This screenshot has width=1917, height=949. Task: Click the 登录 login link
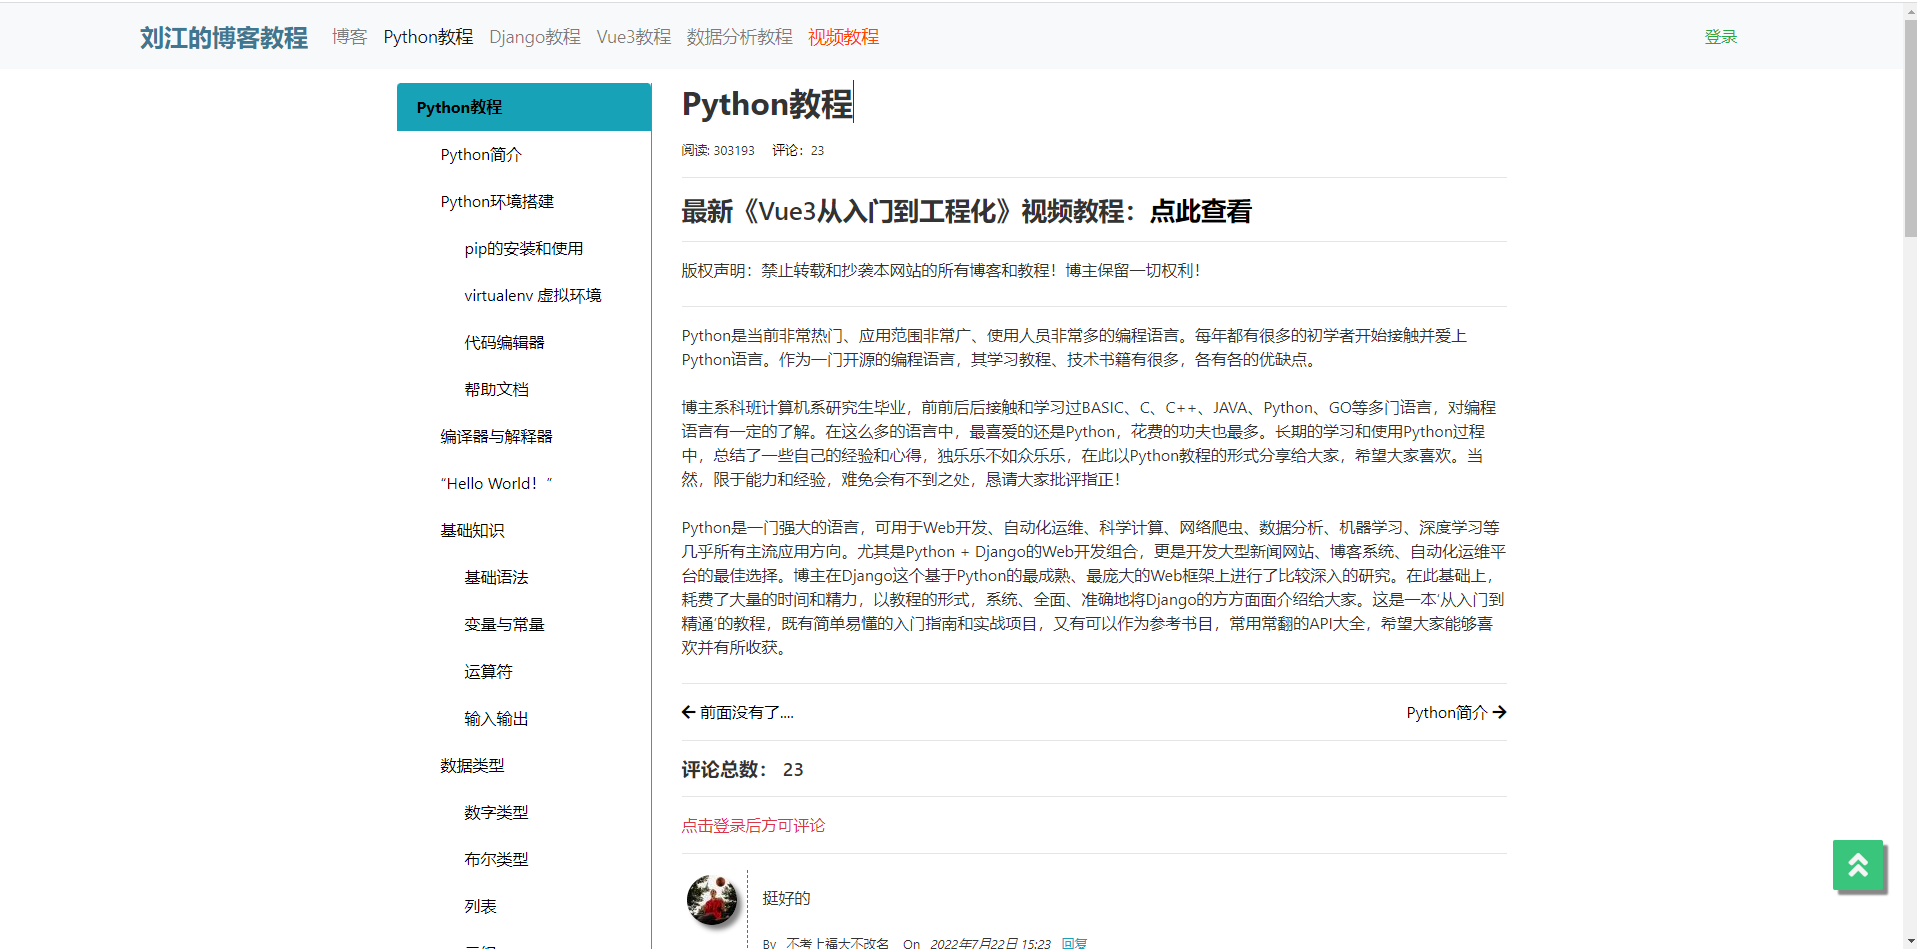(1721, 37)
